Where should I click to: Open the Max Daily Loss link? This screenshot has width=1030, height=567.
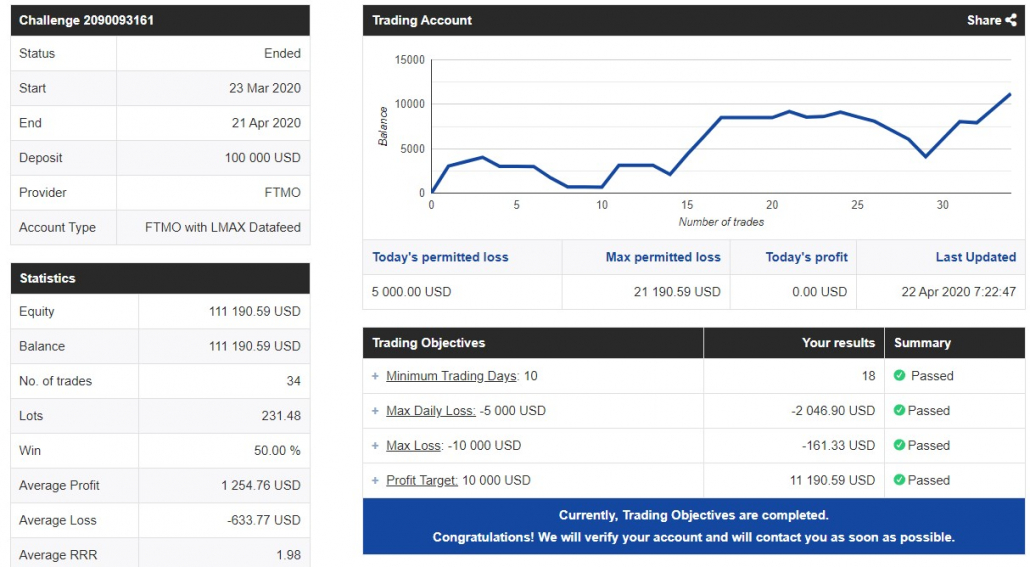coord(430,411)
